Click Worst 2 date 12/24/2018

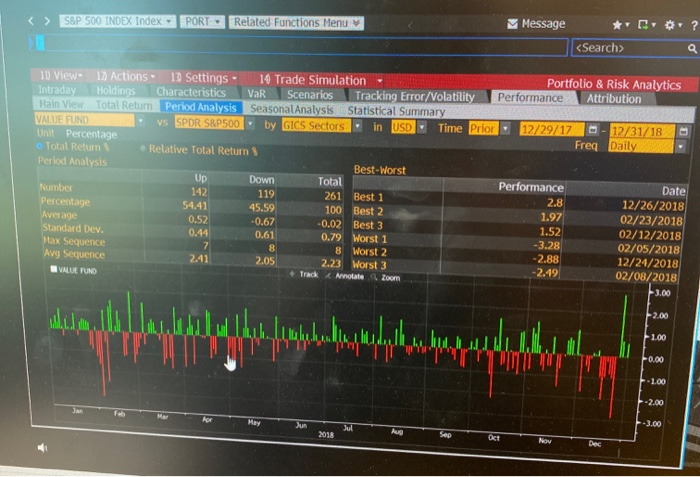[648, 262]
